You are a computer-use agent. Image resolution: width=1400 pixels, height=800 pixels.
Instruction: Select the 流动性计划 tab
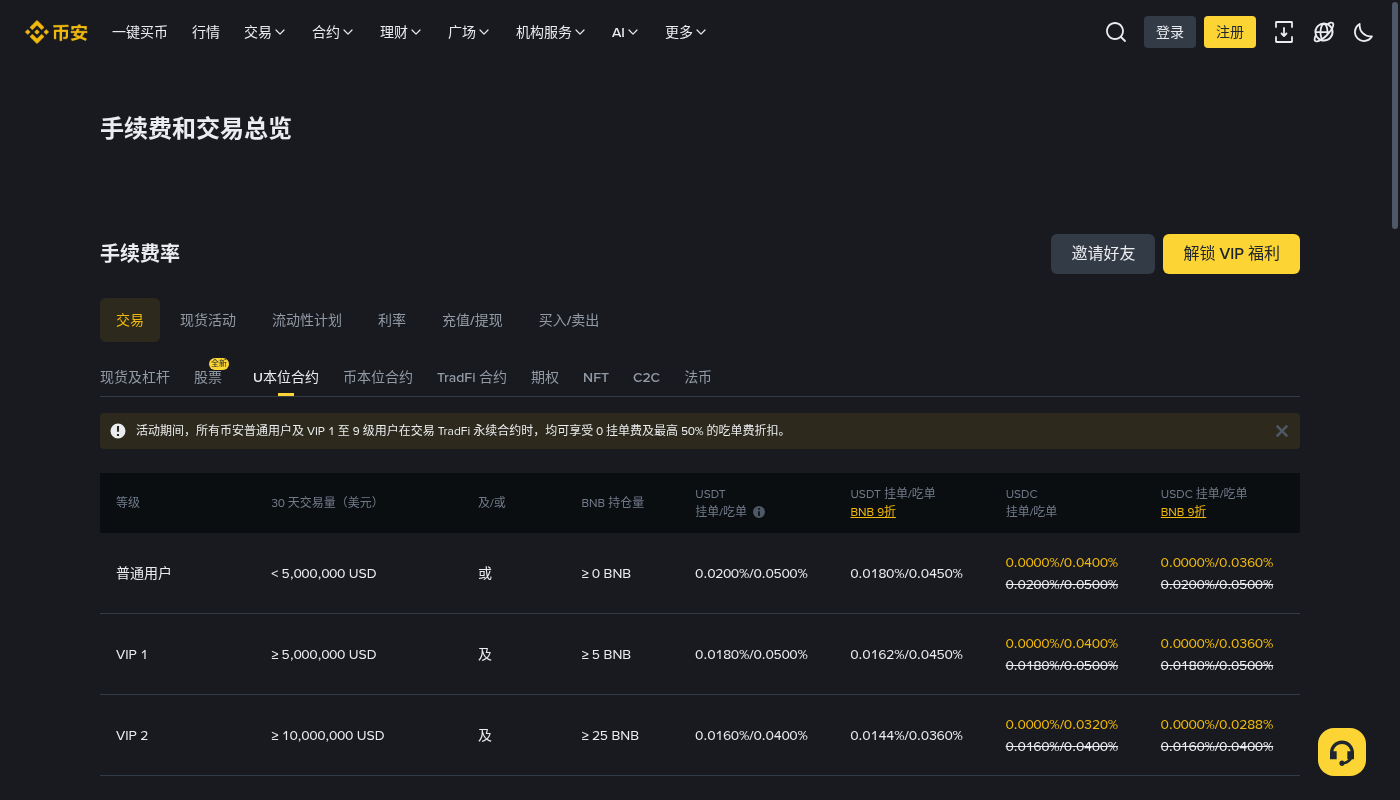pyautogui.click(x=307, y=320)
